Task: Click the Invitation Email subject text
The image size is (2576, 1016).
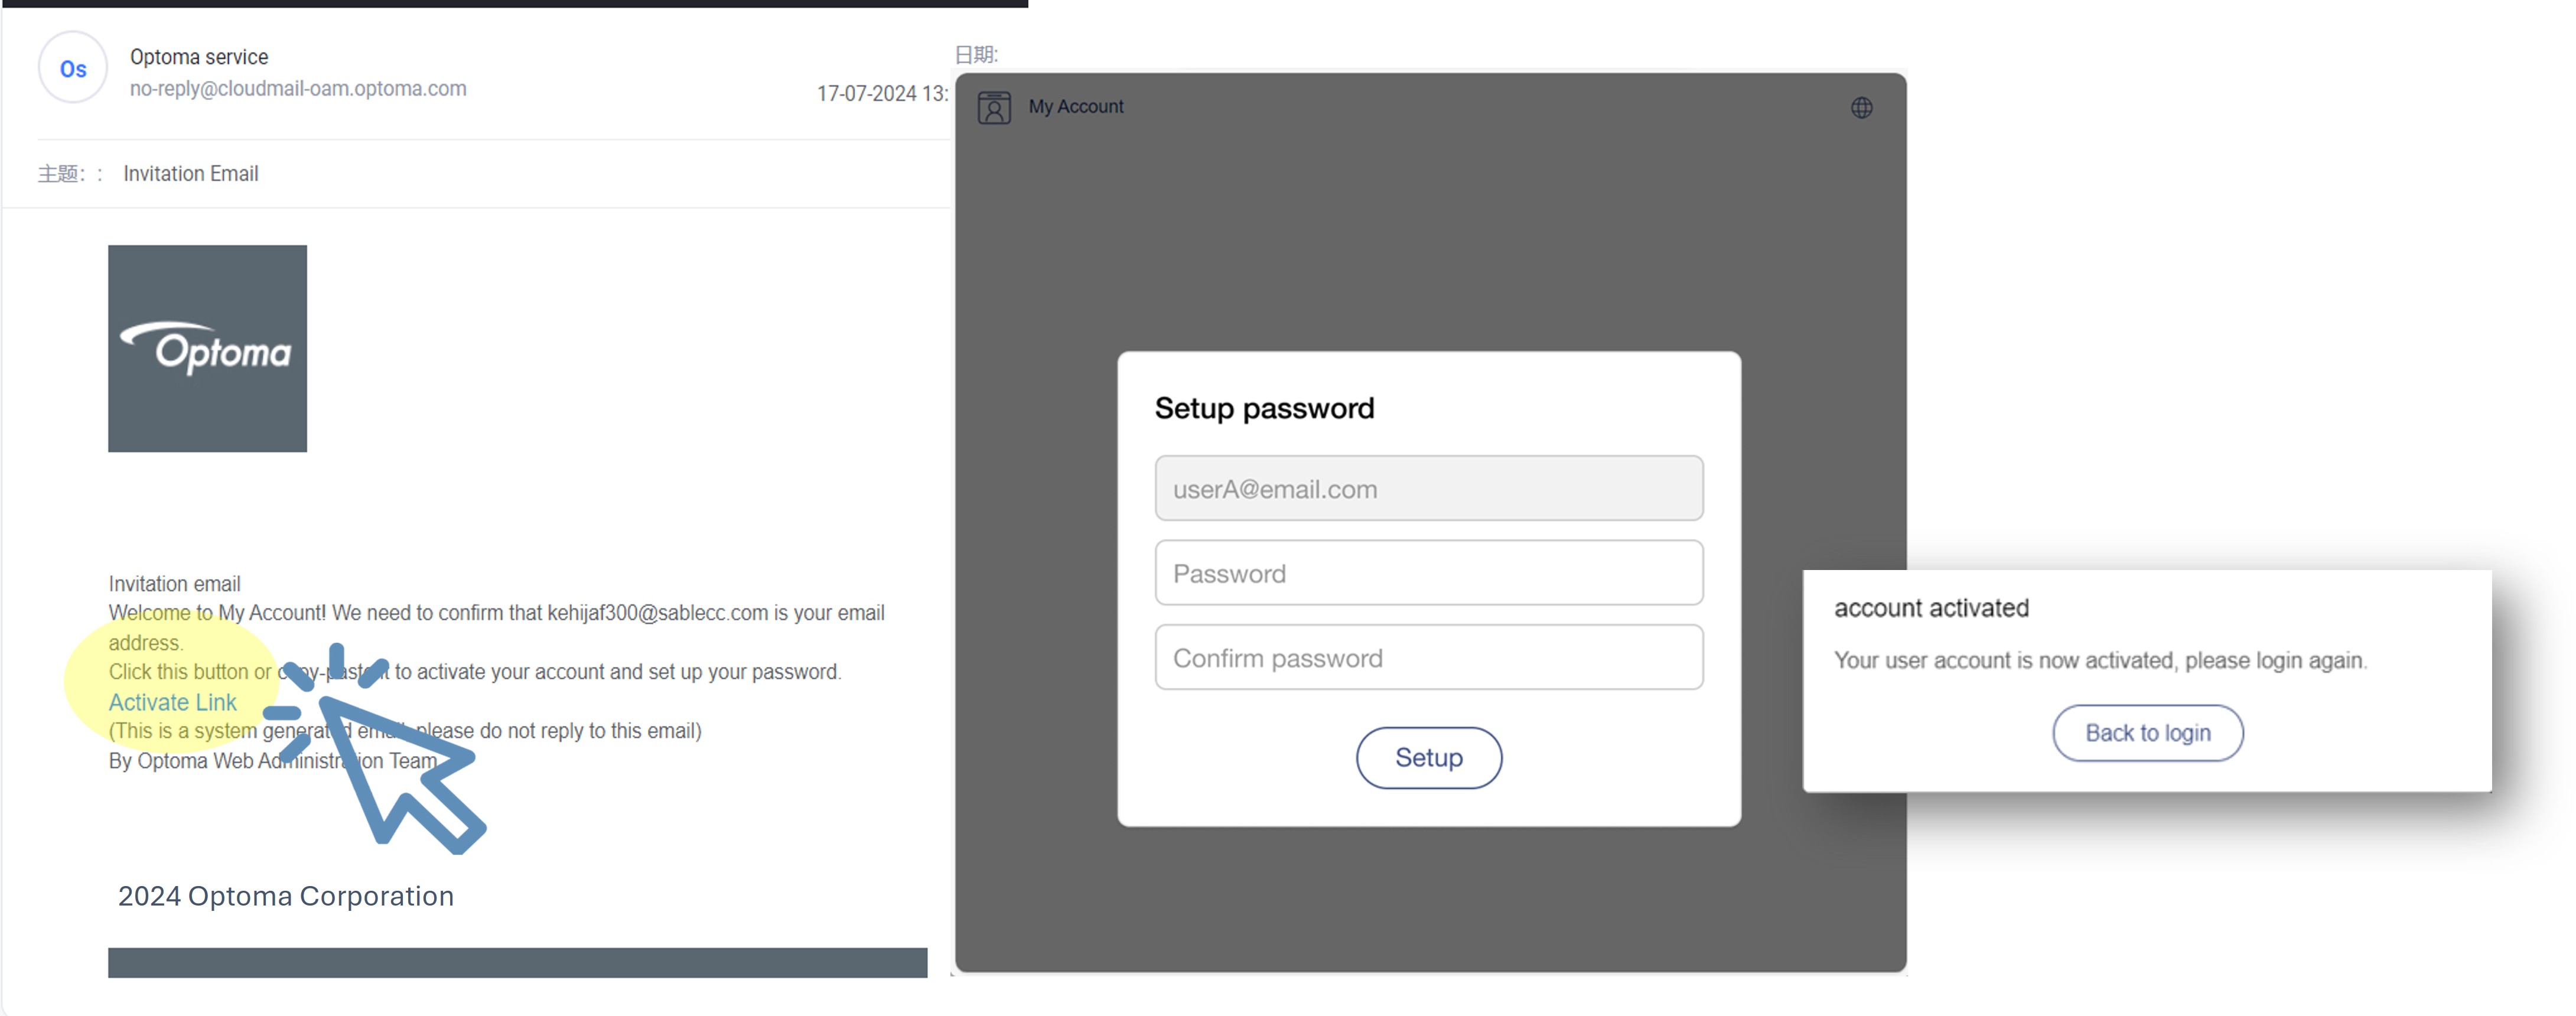Action: [x=190, y=173]
